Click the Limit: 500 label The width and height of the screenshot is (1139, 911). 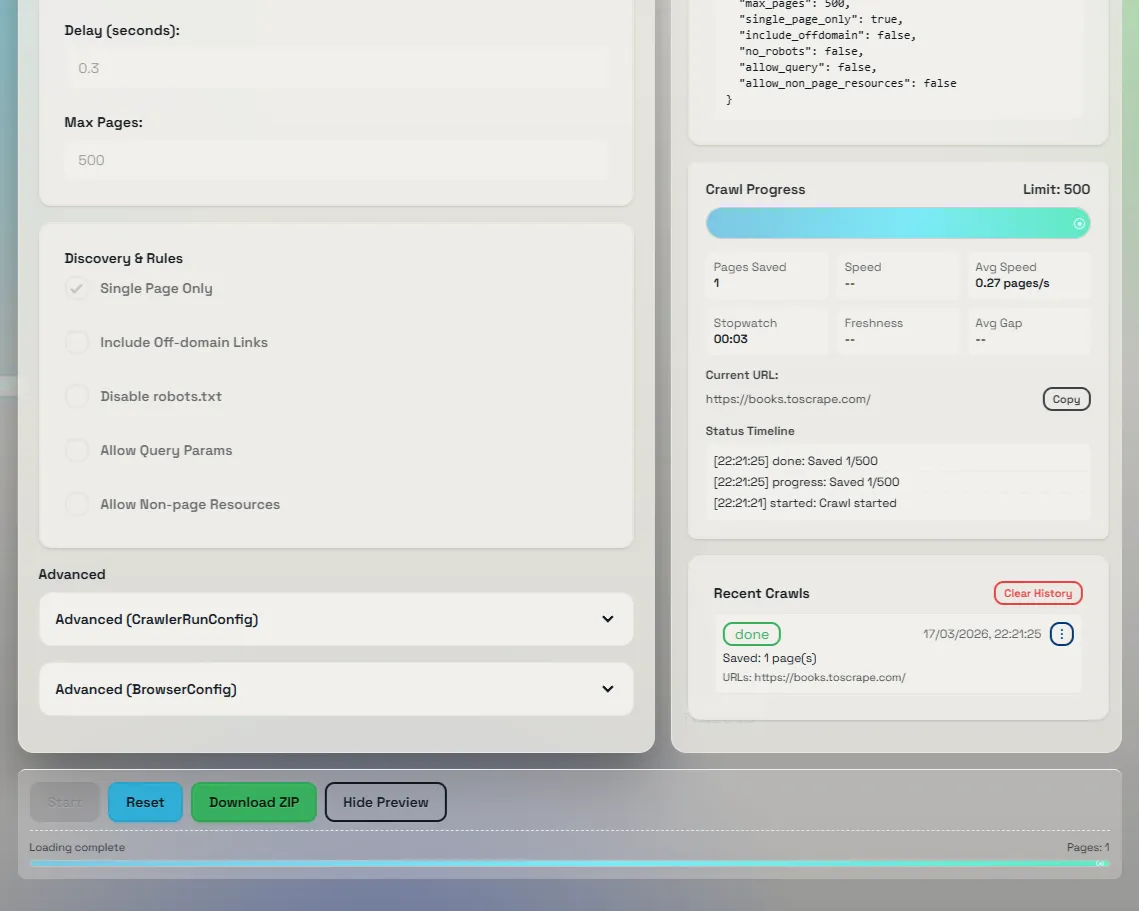1056,190
